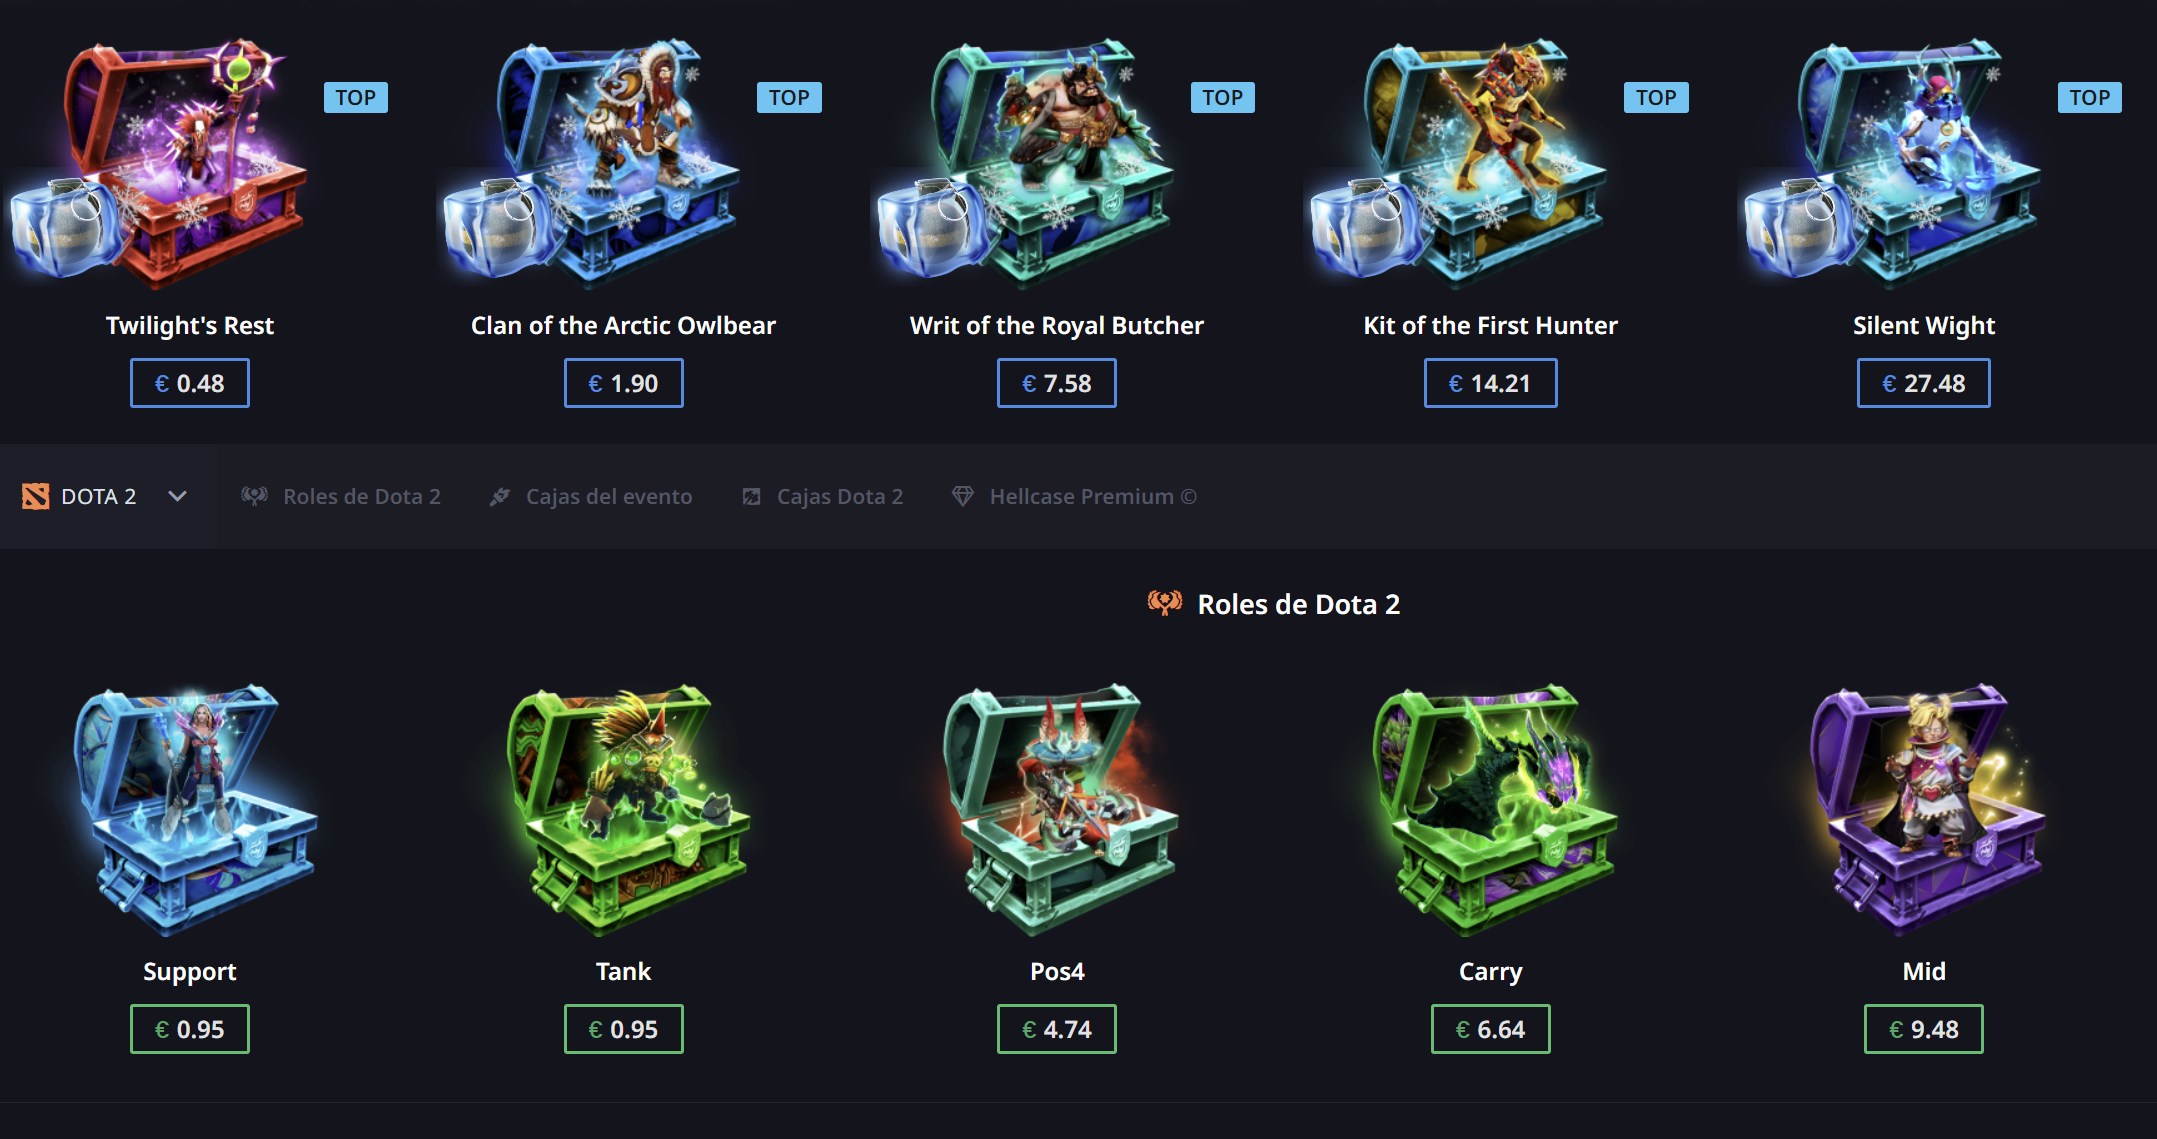Click the € 1.90 Arctic Owlbear price button
Screen dimensions: 2157x1139
(623, 383)
